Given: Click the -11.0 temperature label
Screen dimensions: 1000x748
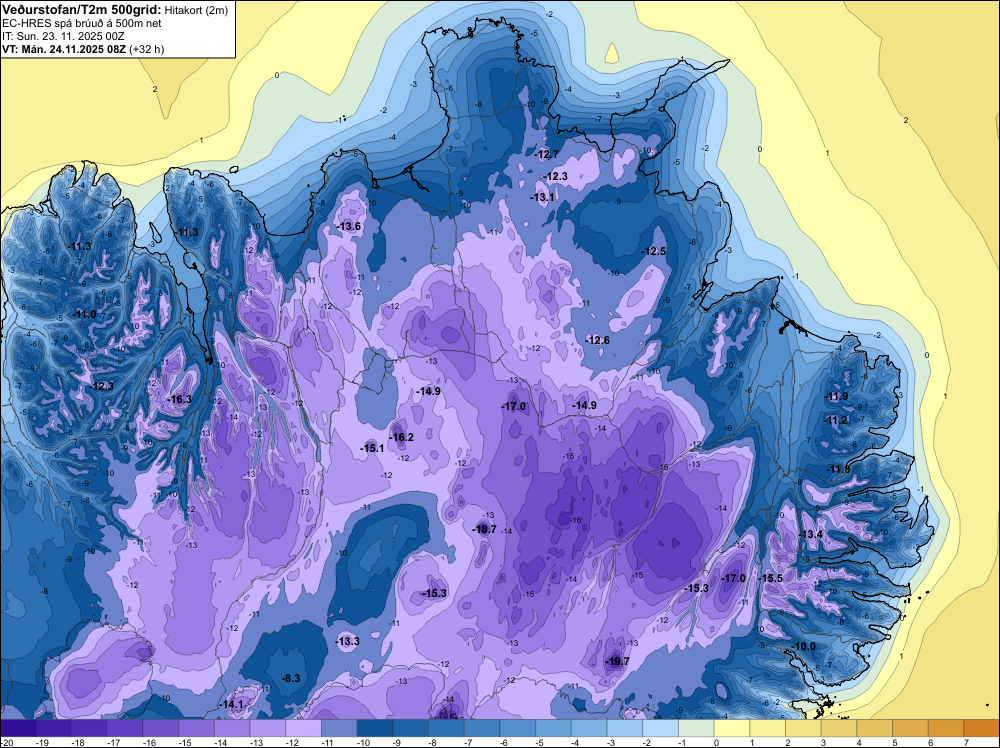Looking at the screenshot, I should point(84,314).
